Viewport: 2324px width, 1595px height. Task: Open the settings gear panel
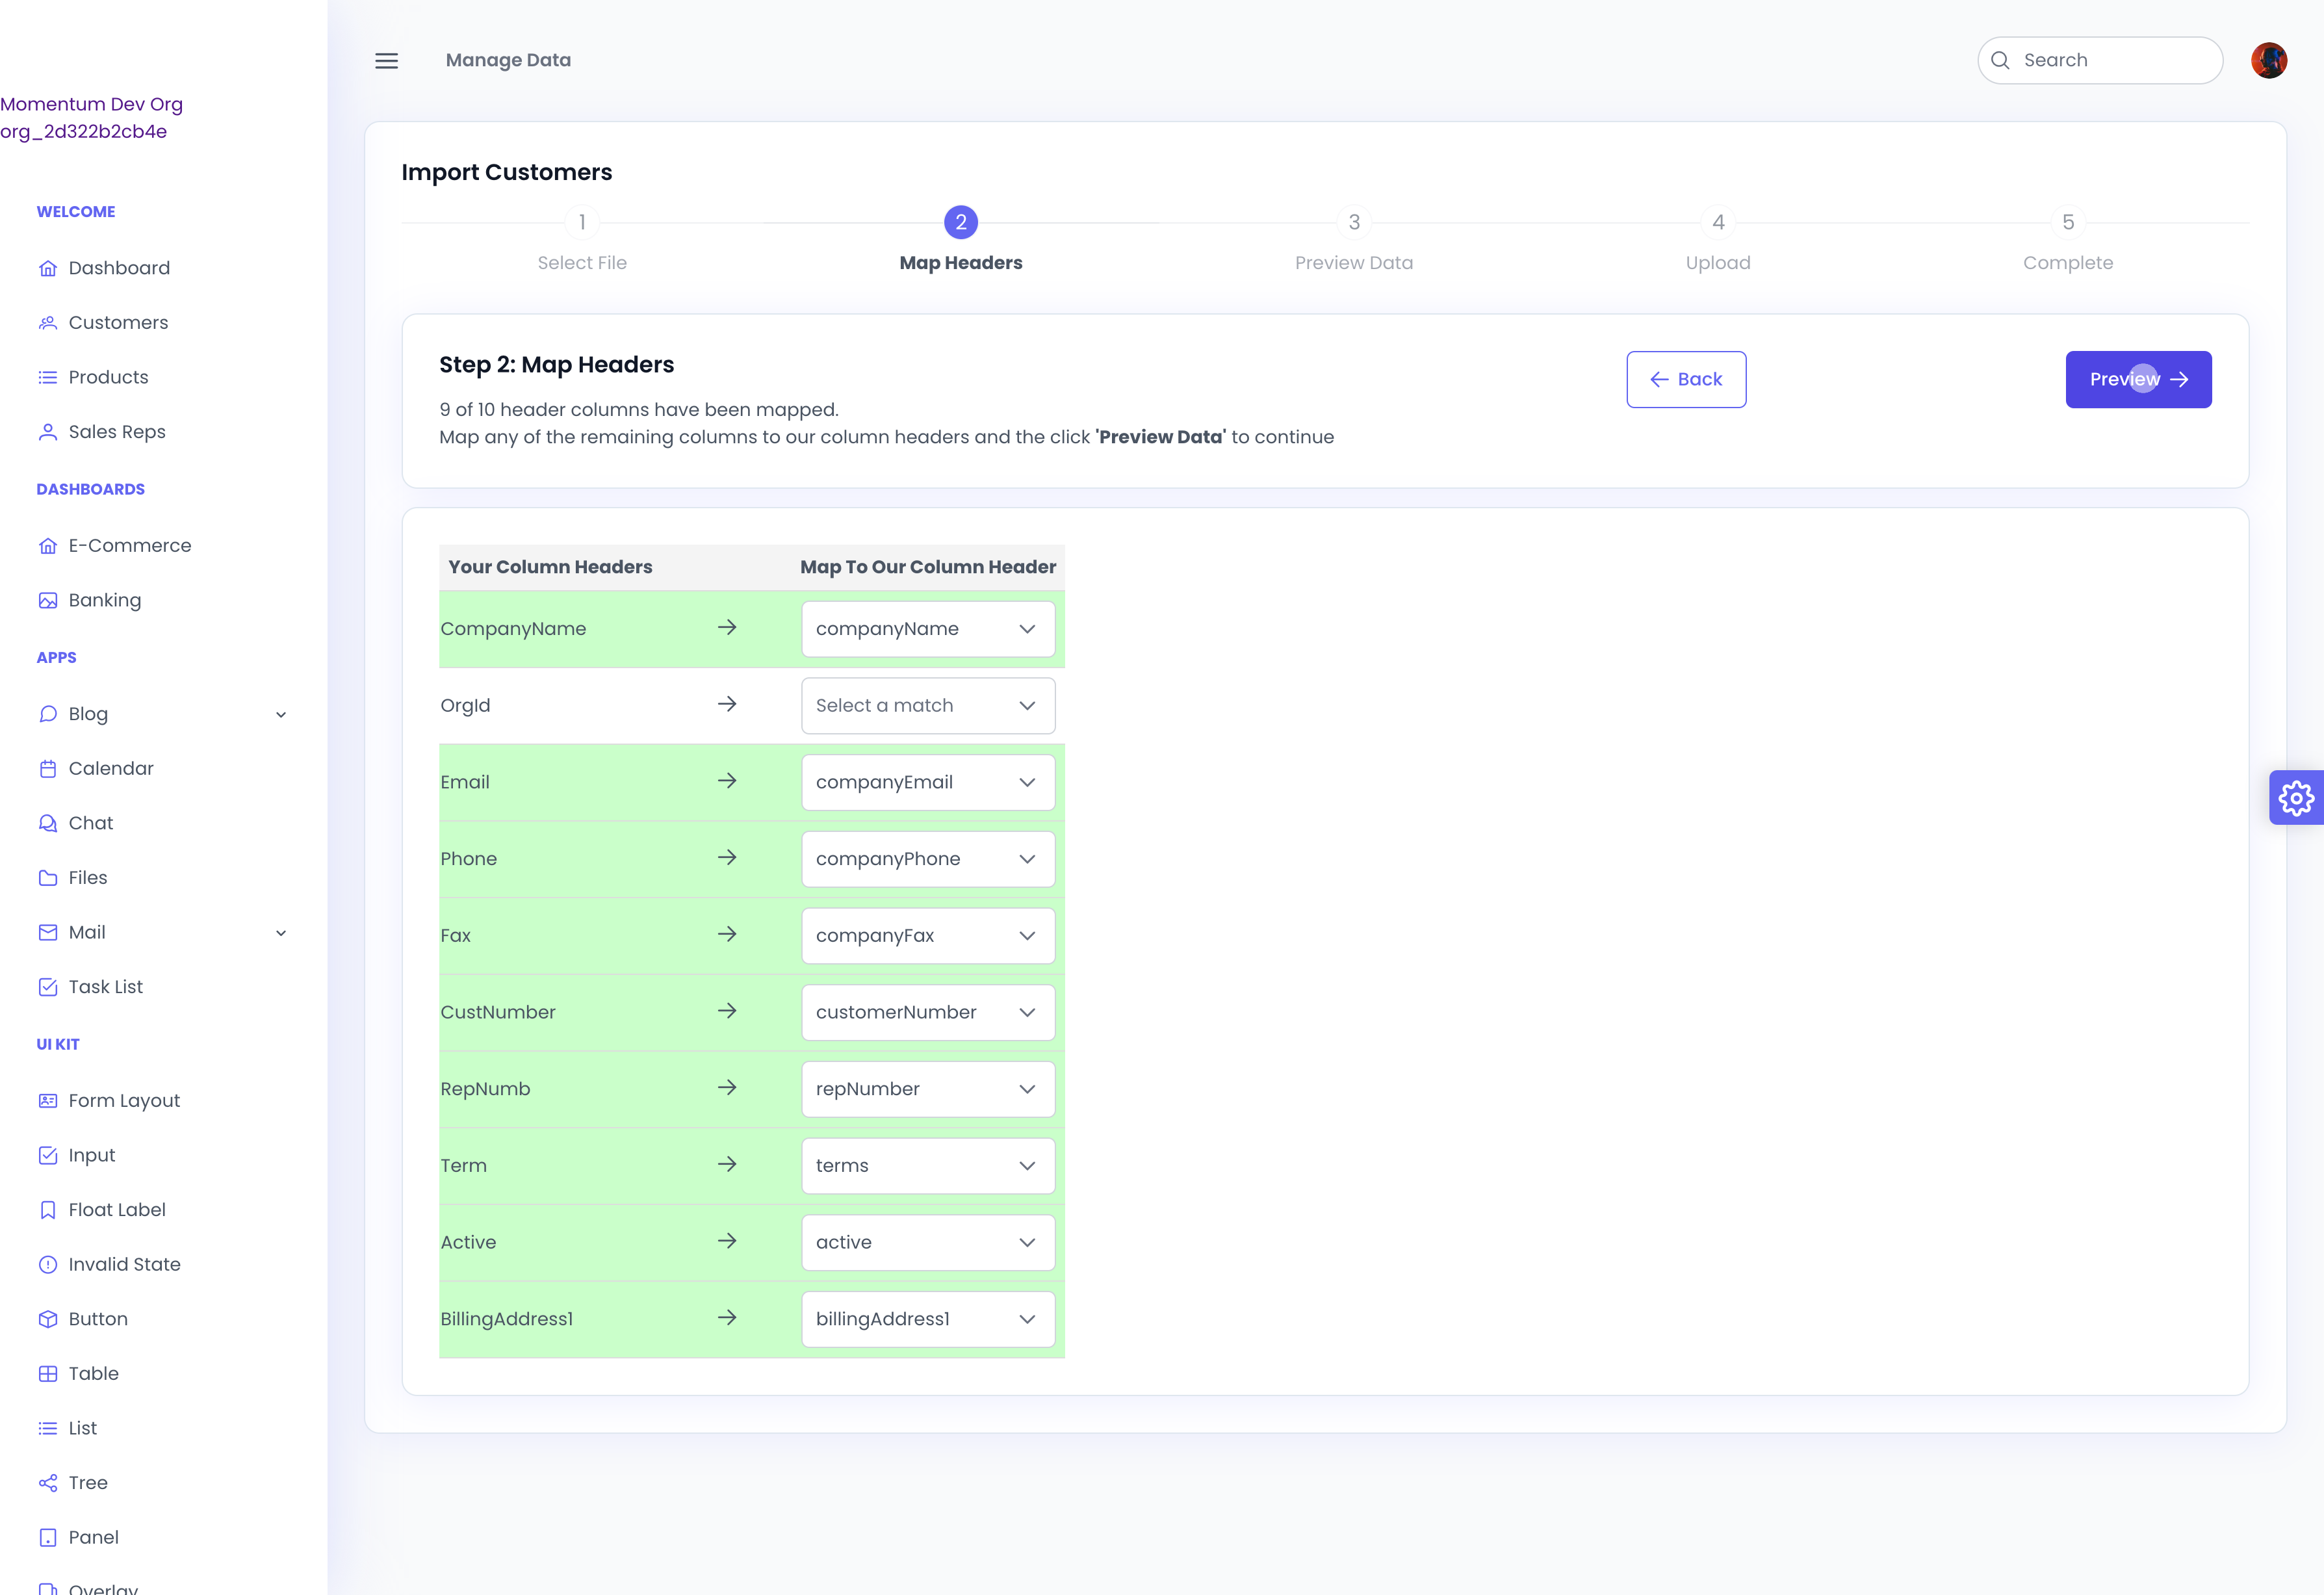[x=2296, y=797]
